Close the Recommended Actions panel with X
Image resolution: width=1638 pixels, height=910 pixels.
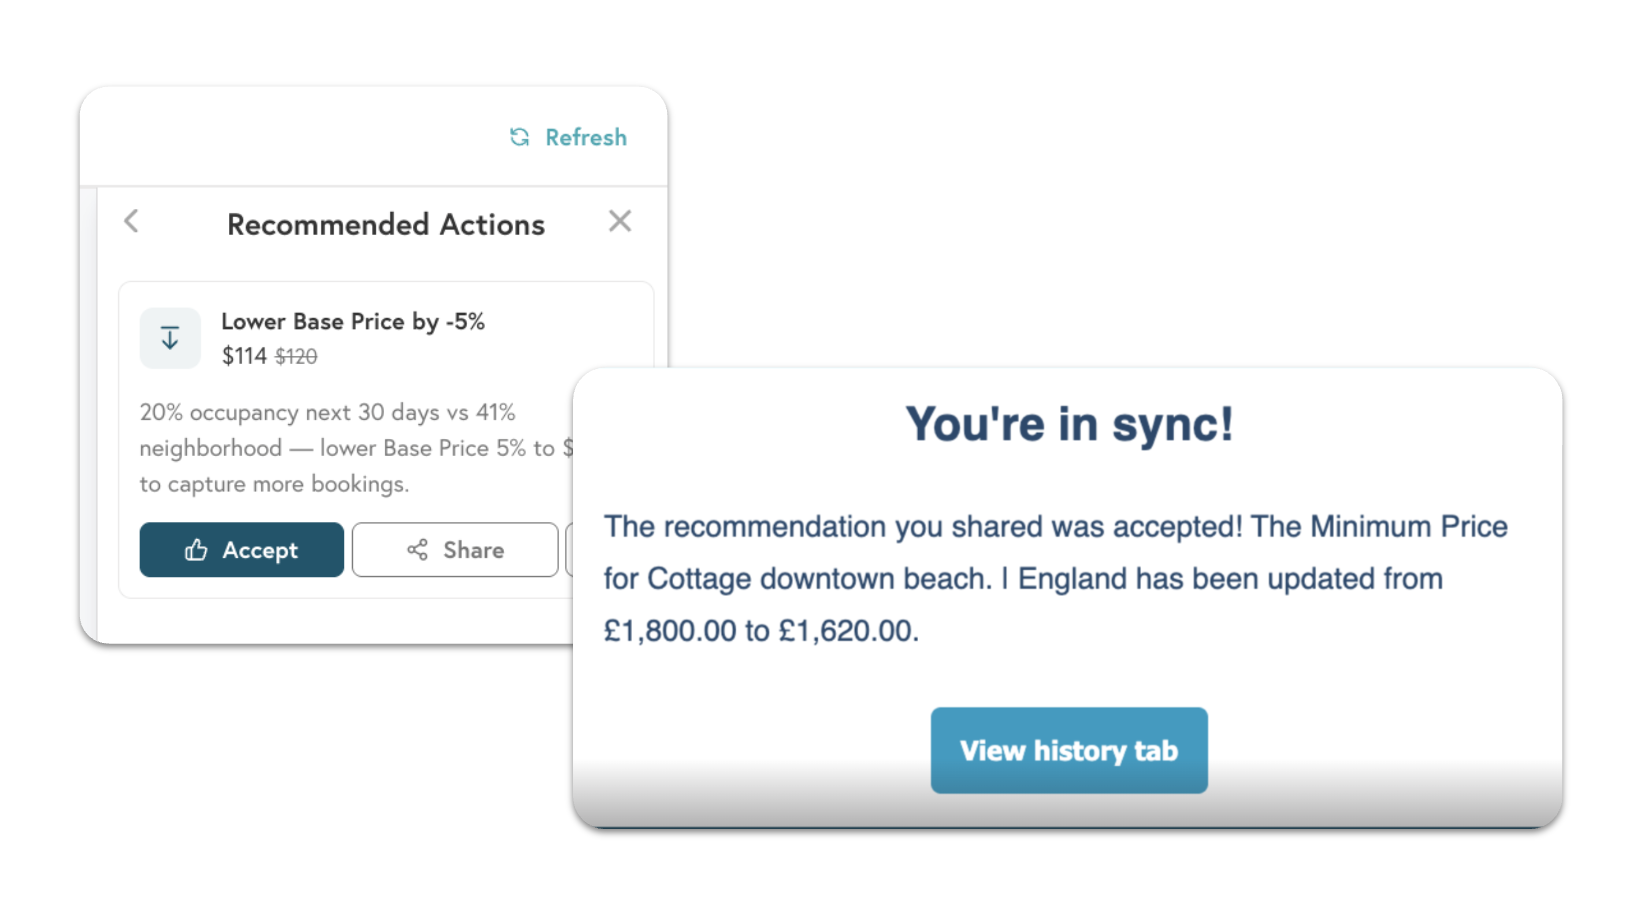[620, 220]
